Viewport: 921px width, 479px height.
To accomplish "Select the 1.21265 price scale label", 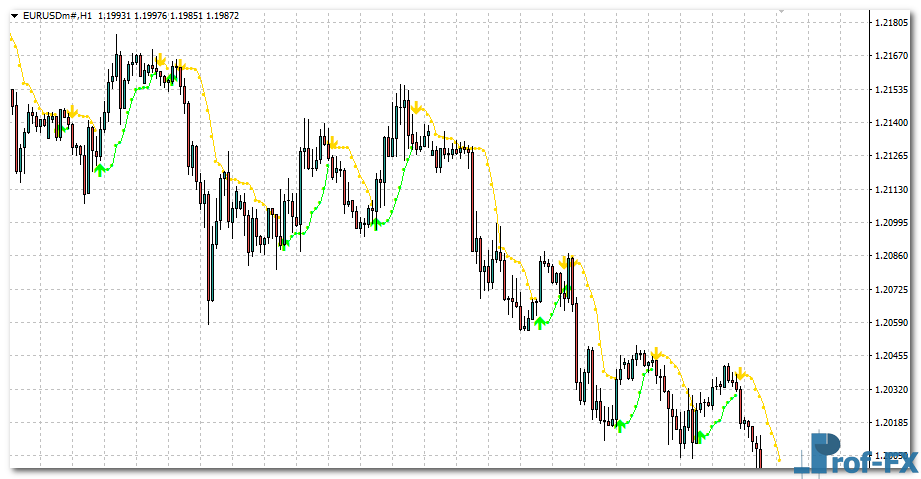I will 890,156.
